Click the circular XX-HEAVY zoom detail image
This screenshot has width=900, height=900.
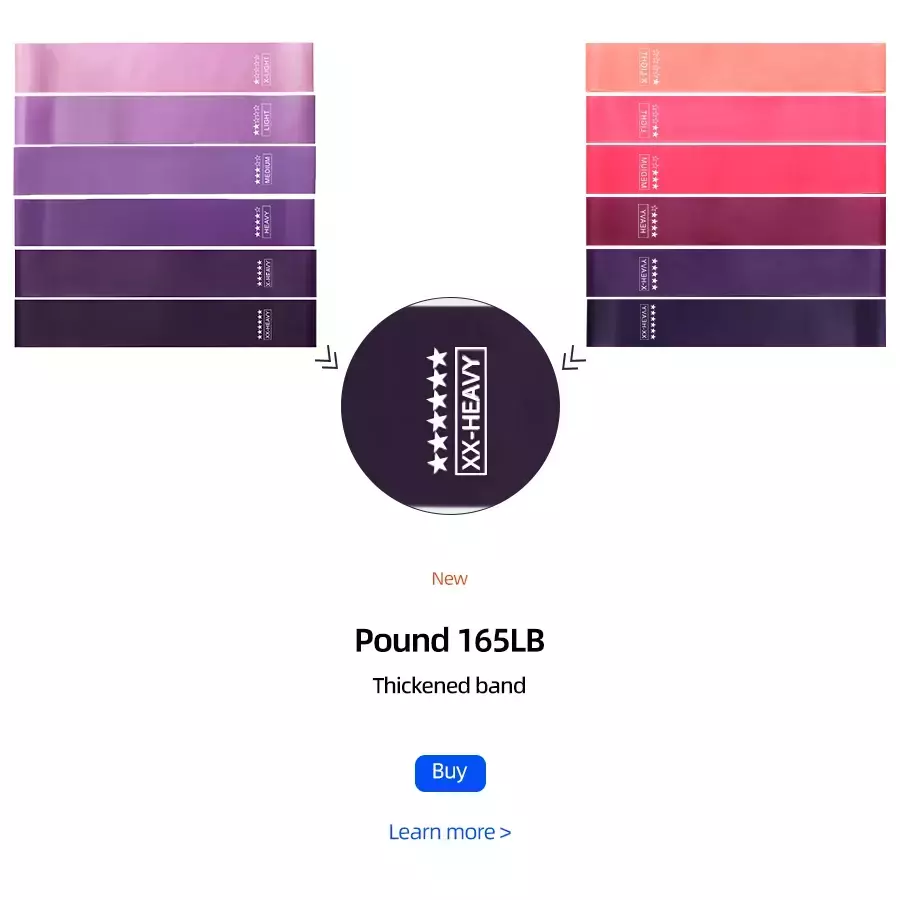point(450,406)
